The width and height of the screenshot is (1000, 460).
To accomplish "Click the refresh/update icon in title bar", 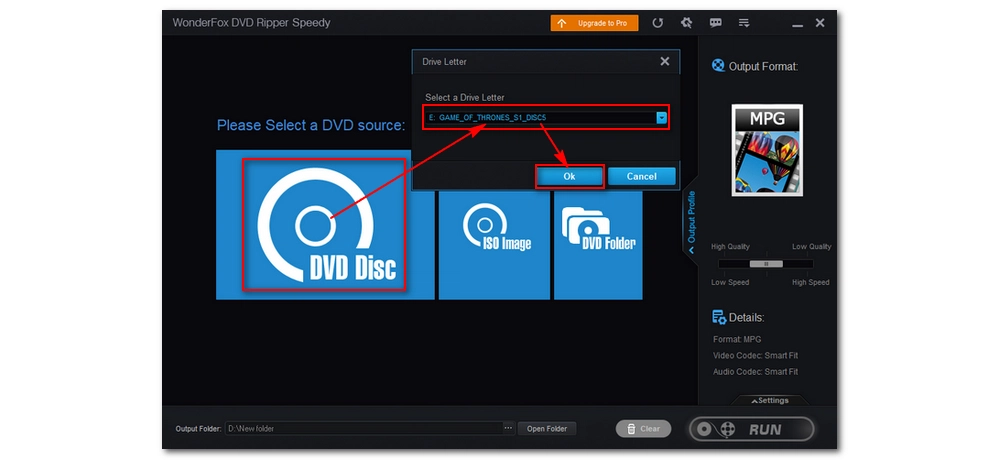I will coord(658,23).
